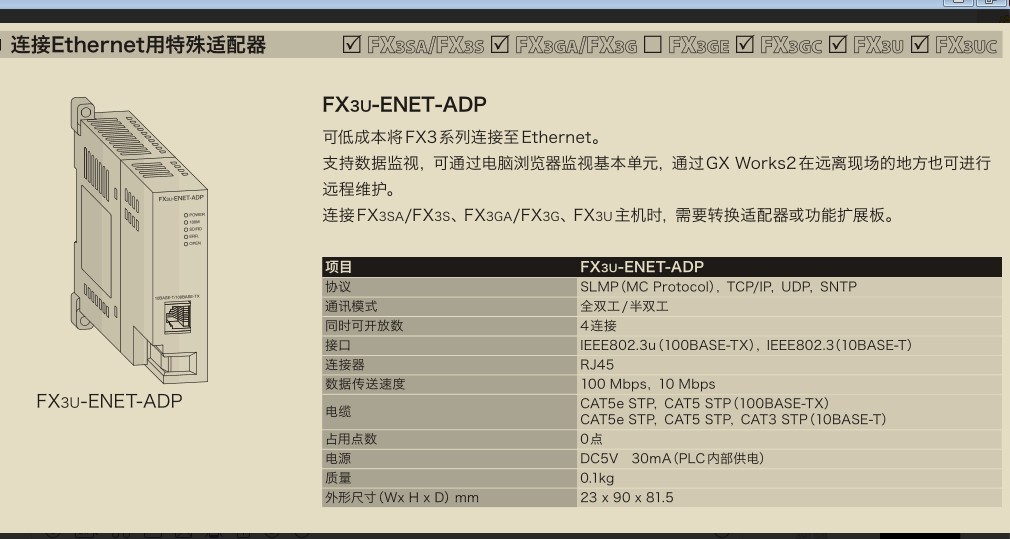The image size is (1010, 539).
Task: Click the FX3SA/FX3S checkbox
Action: click(352, 44)
